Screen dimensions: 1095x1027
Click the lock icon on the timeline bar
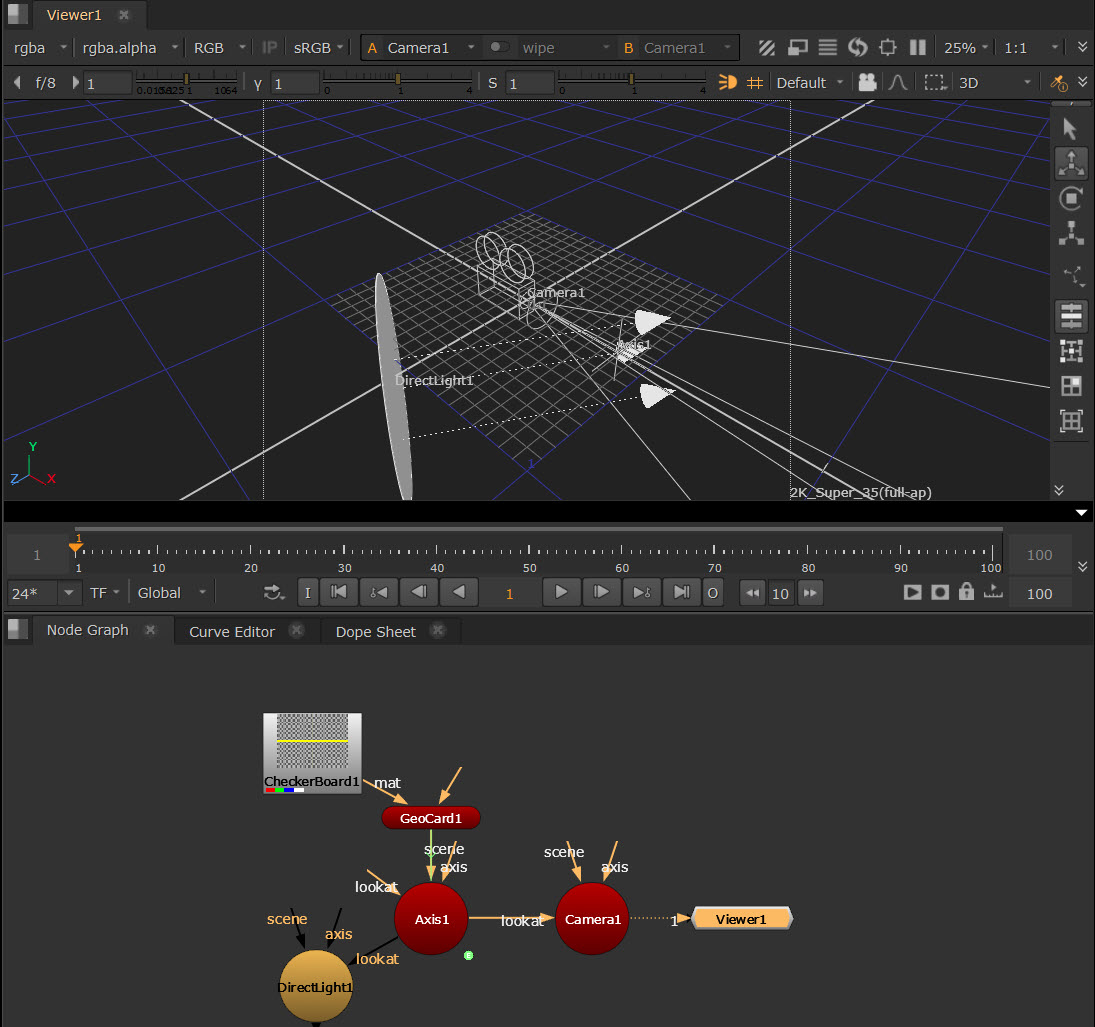coord(965,592)
